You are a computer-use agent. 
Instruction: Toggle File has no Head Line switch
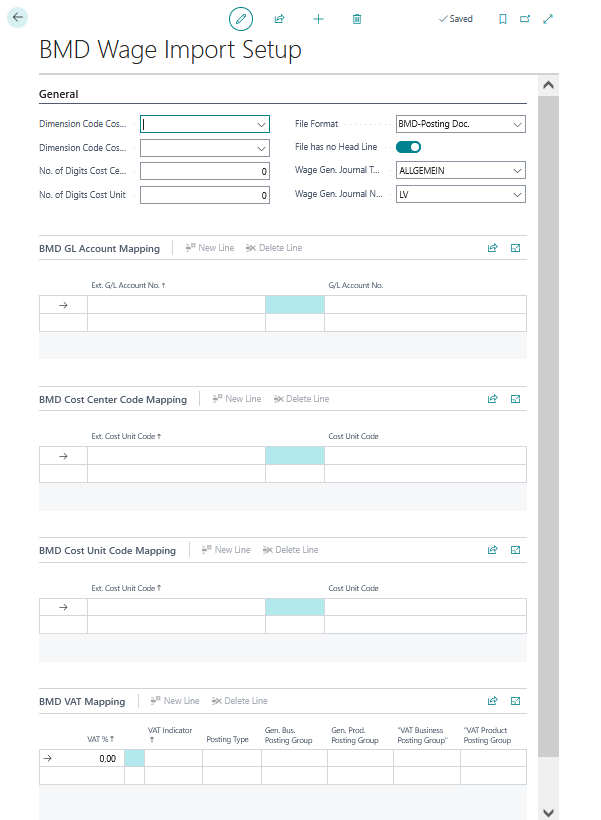pos(408,147)
